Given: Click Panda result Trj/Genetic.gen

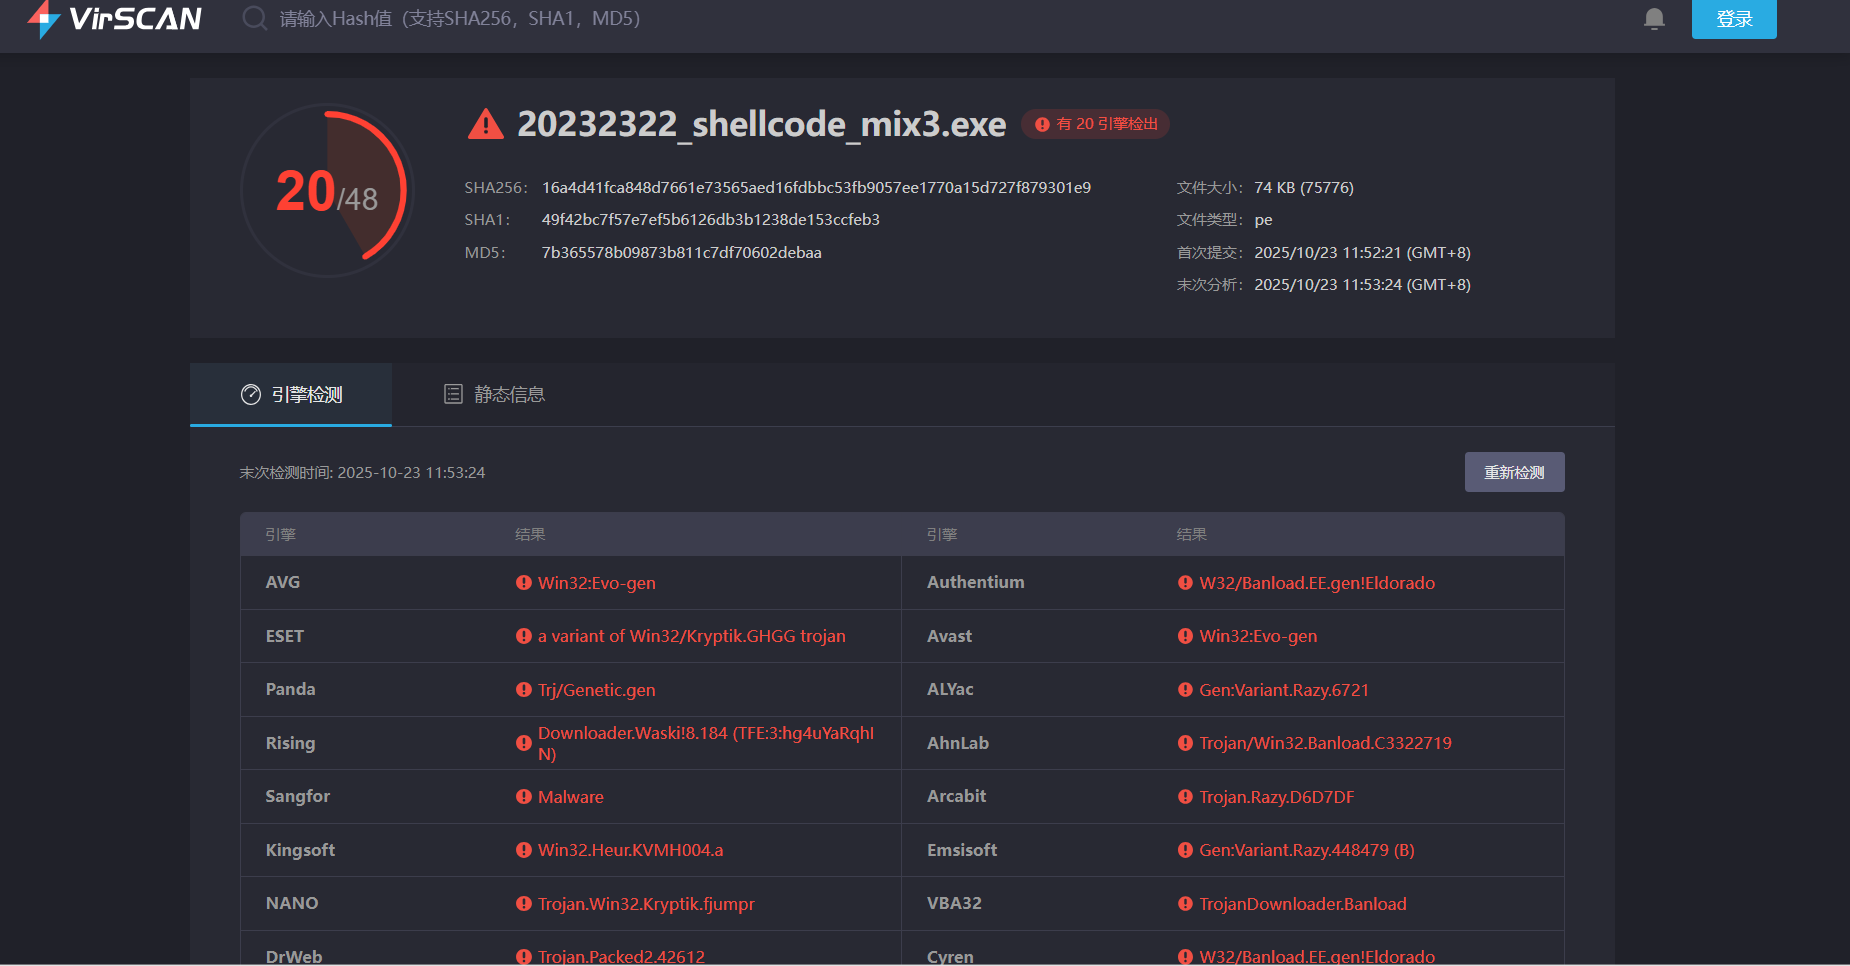Looking at the screenshot, I should pyautogui.click(x=597, y=690).
